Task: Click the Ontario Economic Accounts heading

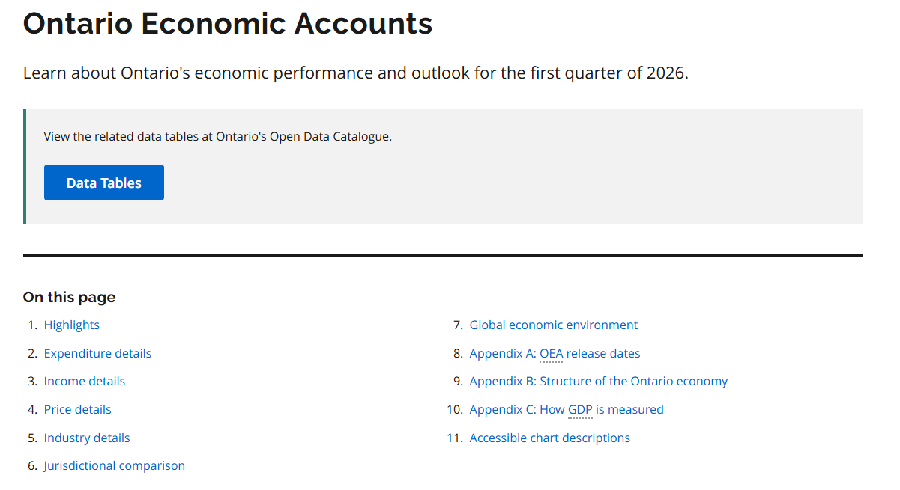Action: (x=228, y=24)
